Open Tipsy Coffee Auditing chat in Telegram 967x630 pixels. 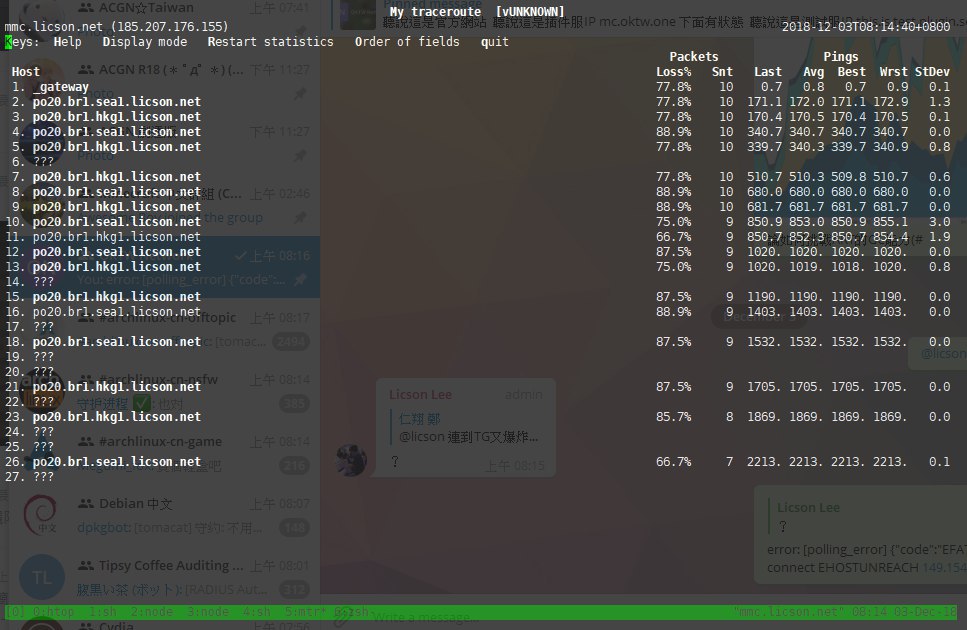[x=164, y=577]
